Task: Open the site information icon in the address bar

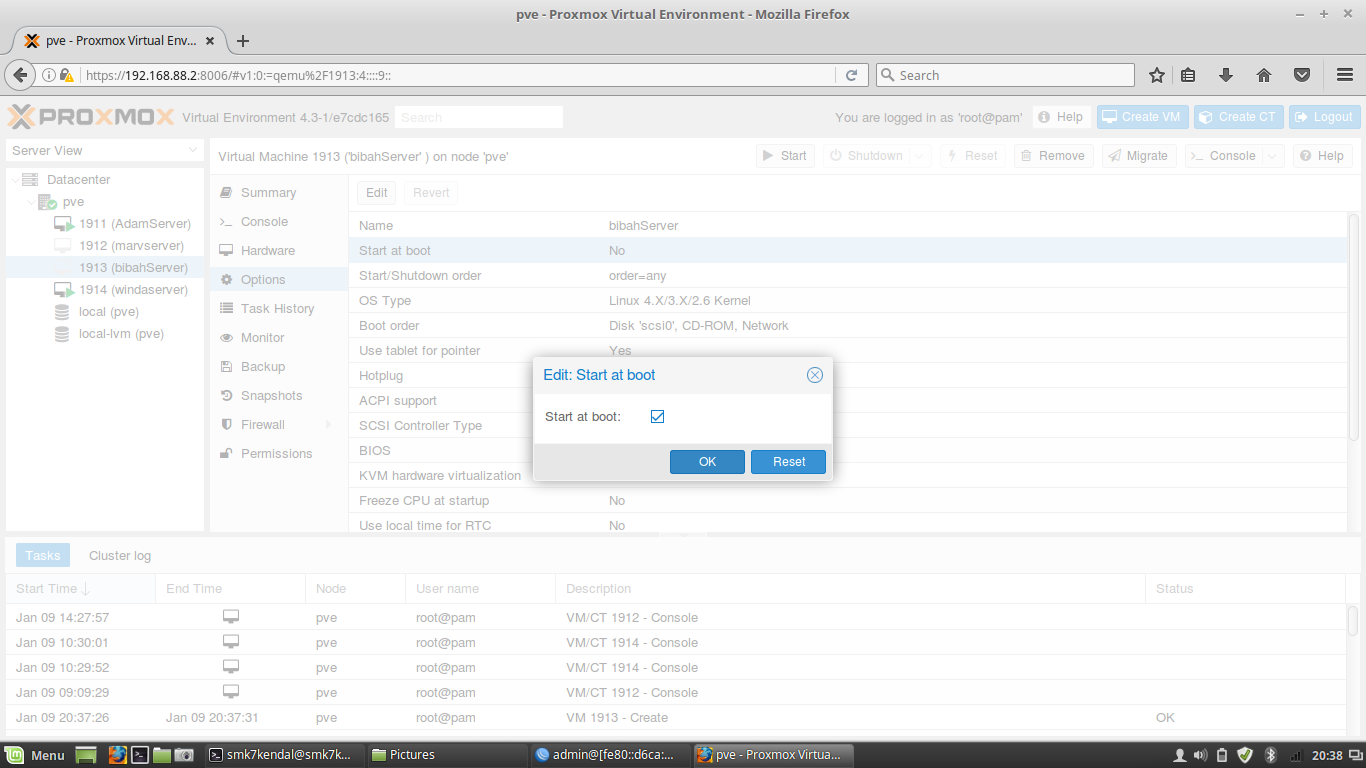Action: 47,75
